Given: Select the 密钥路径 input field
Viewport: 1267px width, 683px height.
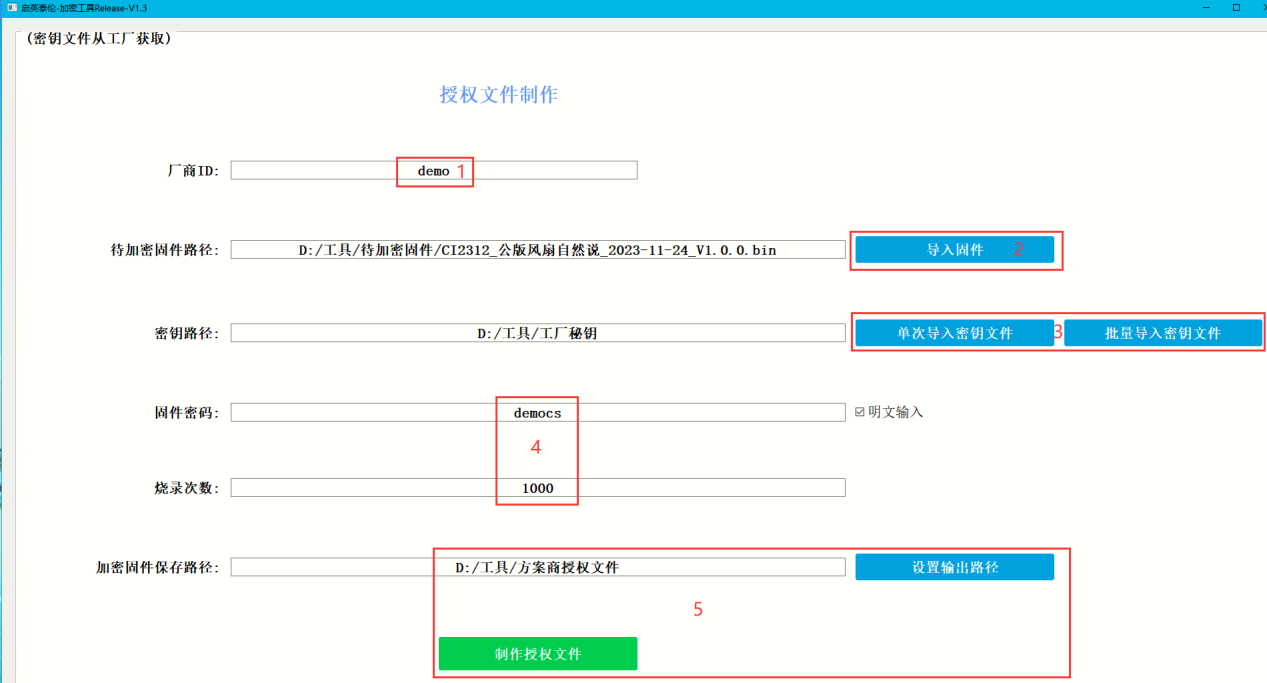Looking at the screenshot, I should tap(537, 333).
